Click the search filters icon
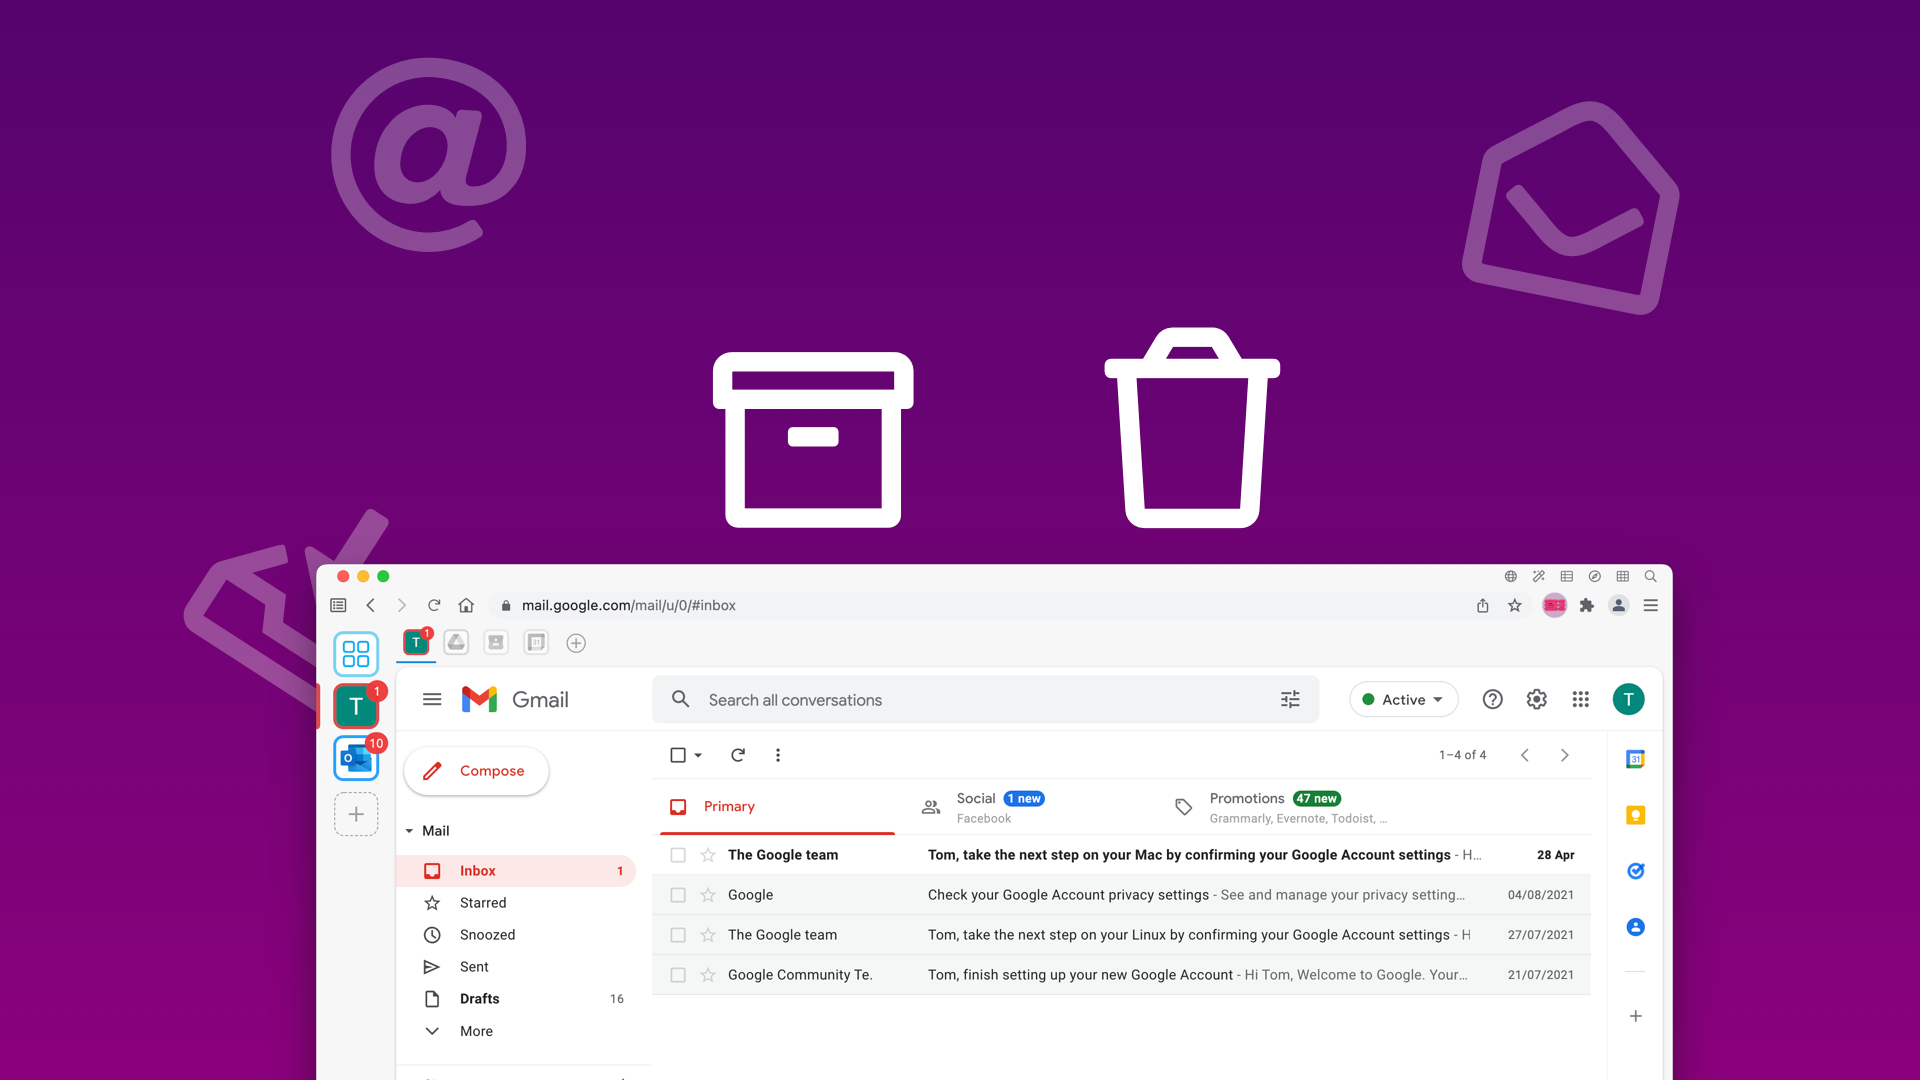This screenshot has height=1080, width=1920. (1290, 699)
